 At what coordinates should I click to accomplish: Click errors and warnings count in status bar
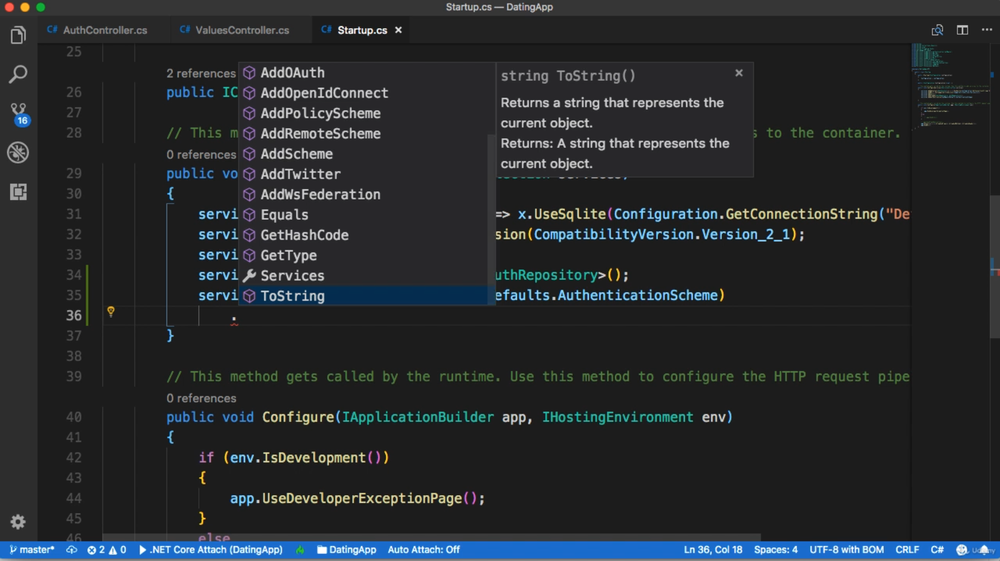107,550
